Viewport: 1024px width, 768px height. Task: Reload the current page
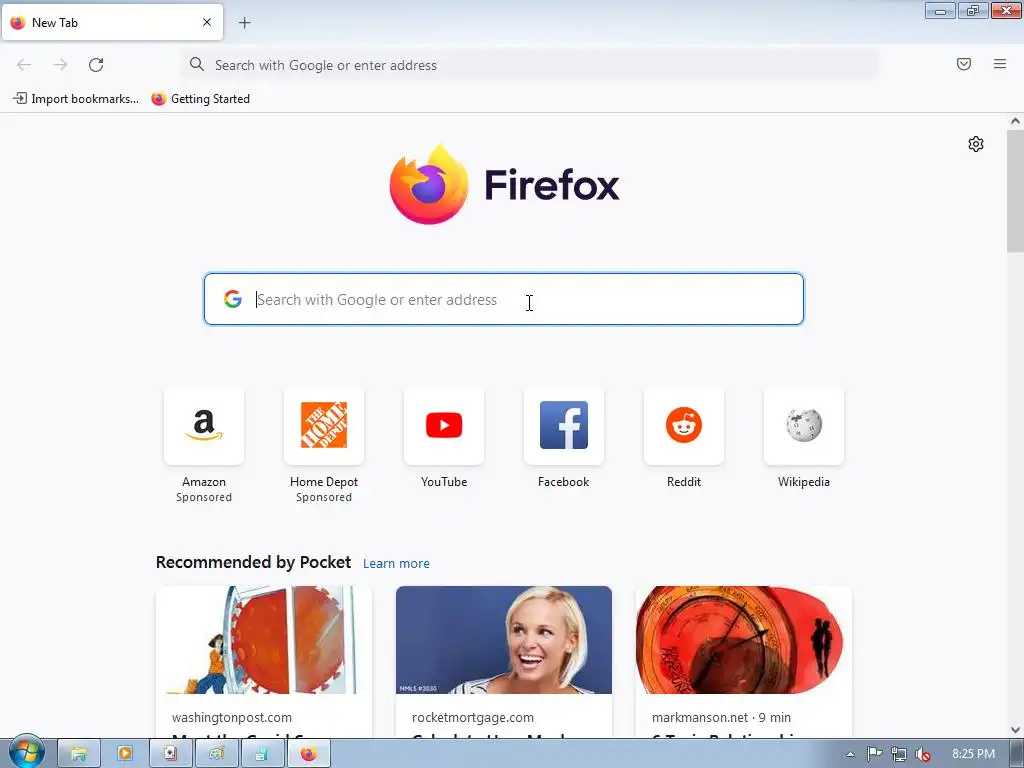96,65
